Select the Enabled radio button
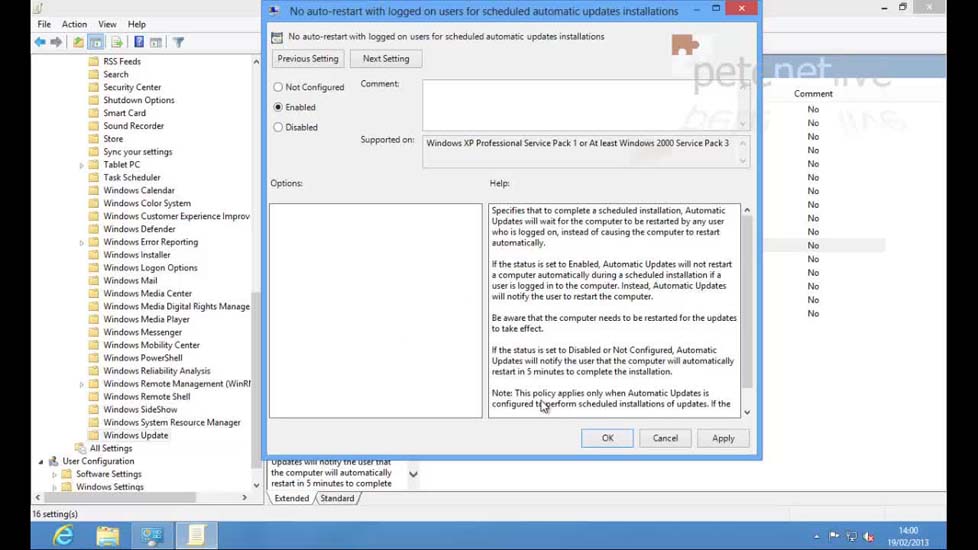The width and height of the screenshot is (978, 550). tap(278, 107)
